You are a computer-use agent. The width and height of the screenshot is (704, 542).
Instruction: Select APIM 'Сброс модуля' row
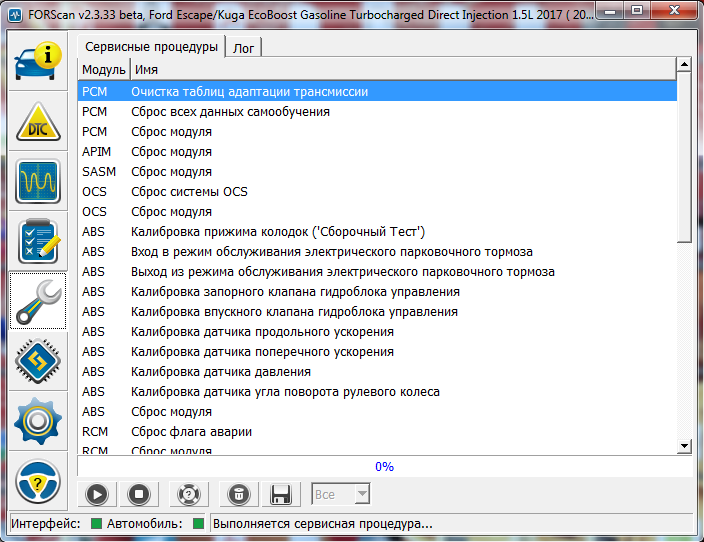pos(377,152)
